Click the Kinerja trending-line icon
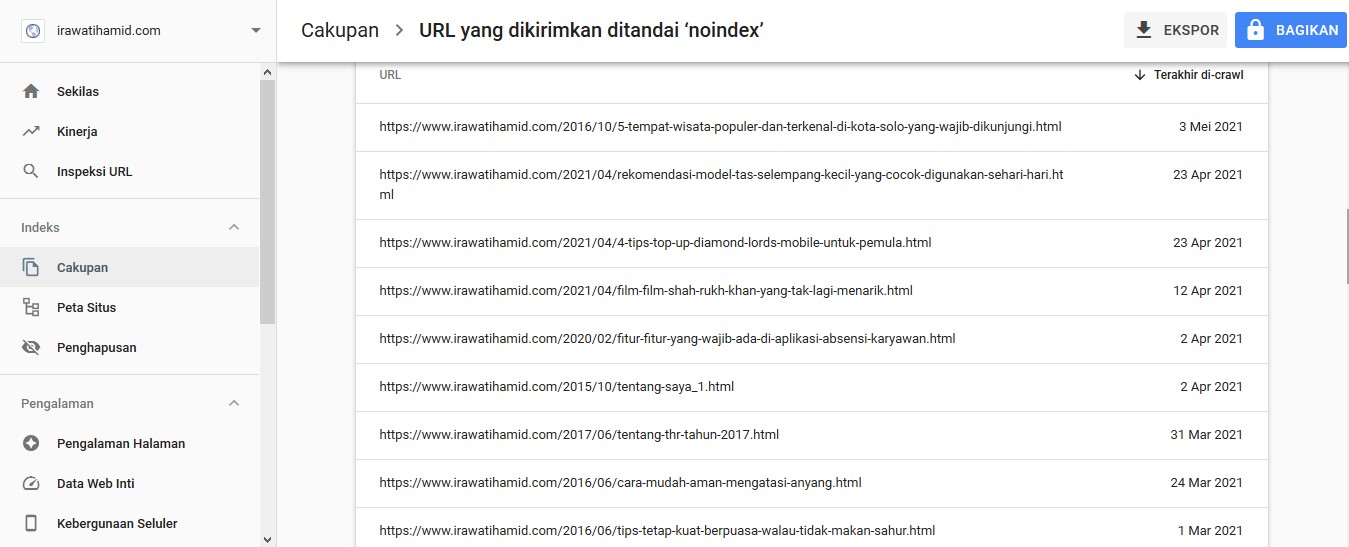This screenshot has height=547, width=1349. pos(31,131)
